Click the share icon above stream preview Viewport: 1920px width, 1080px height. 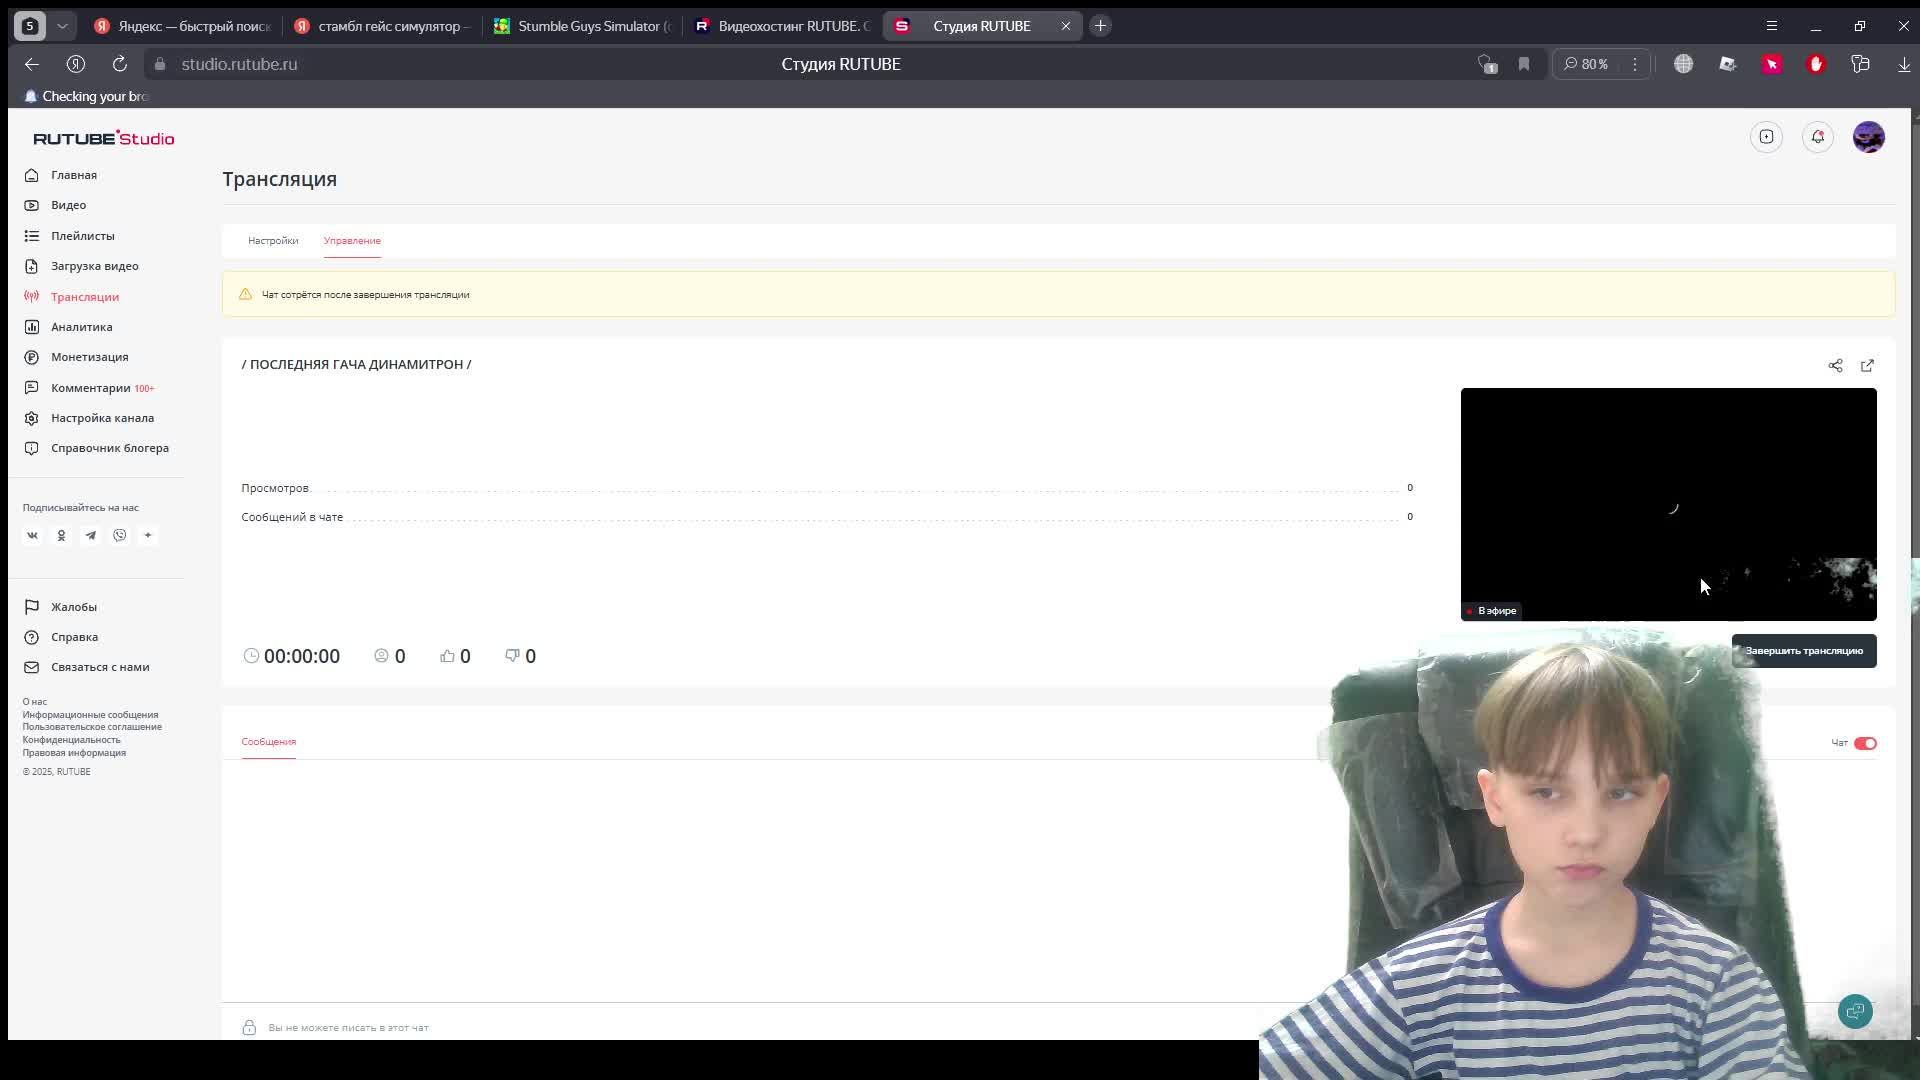click(x=1835, y=366)
